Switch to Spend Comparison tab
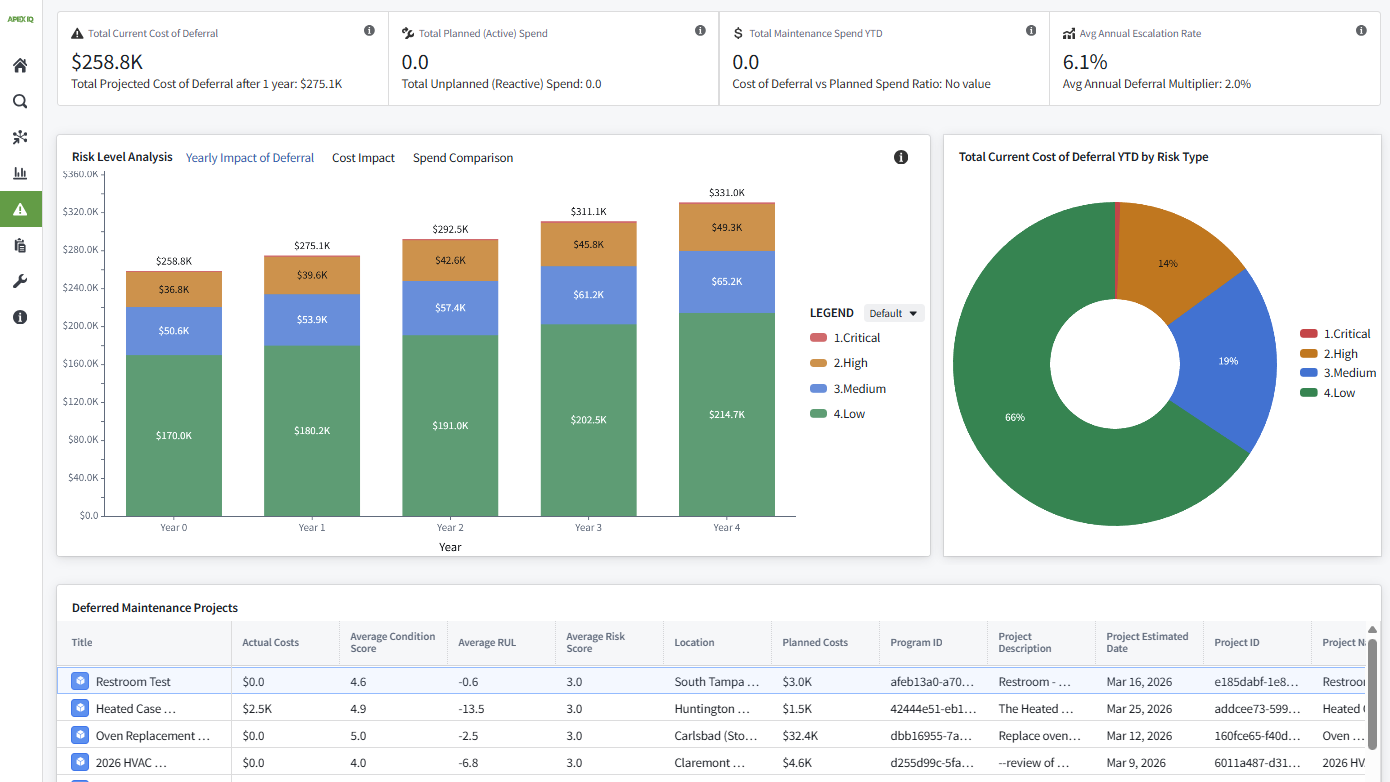Screen dimensions: 1390x782 pyautogui.click(x=463, y=158)
